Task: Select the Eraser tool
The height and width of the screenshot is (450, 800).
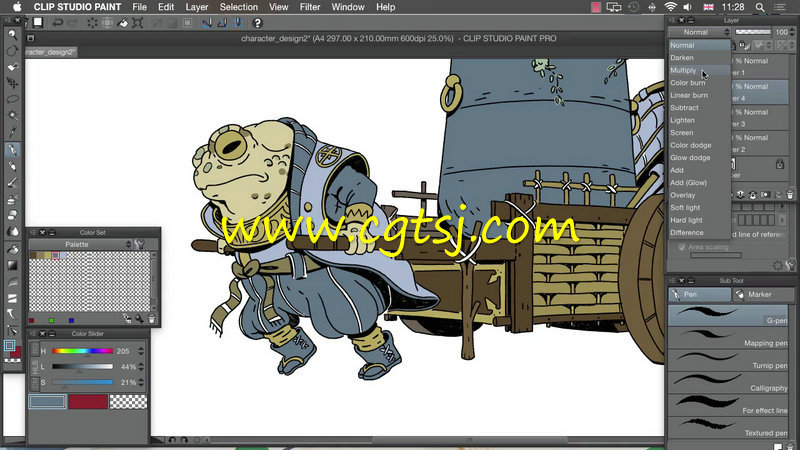Action: click(x=12, y=215)
